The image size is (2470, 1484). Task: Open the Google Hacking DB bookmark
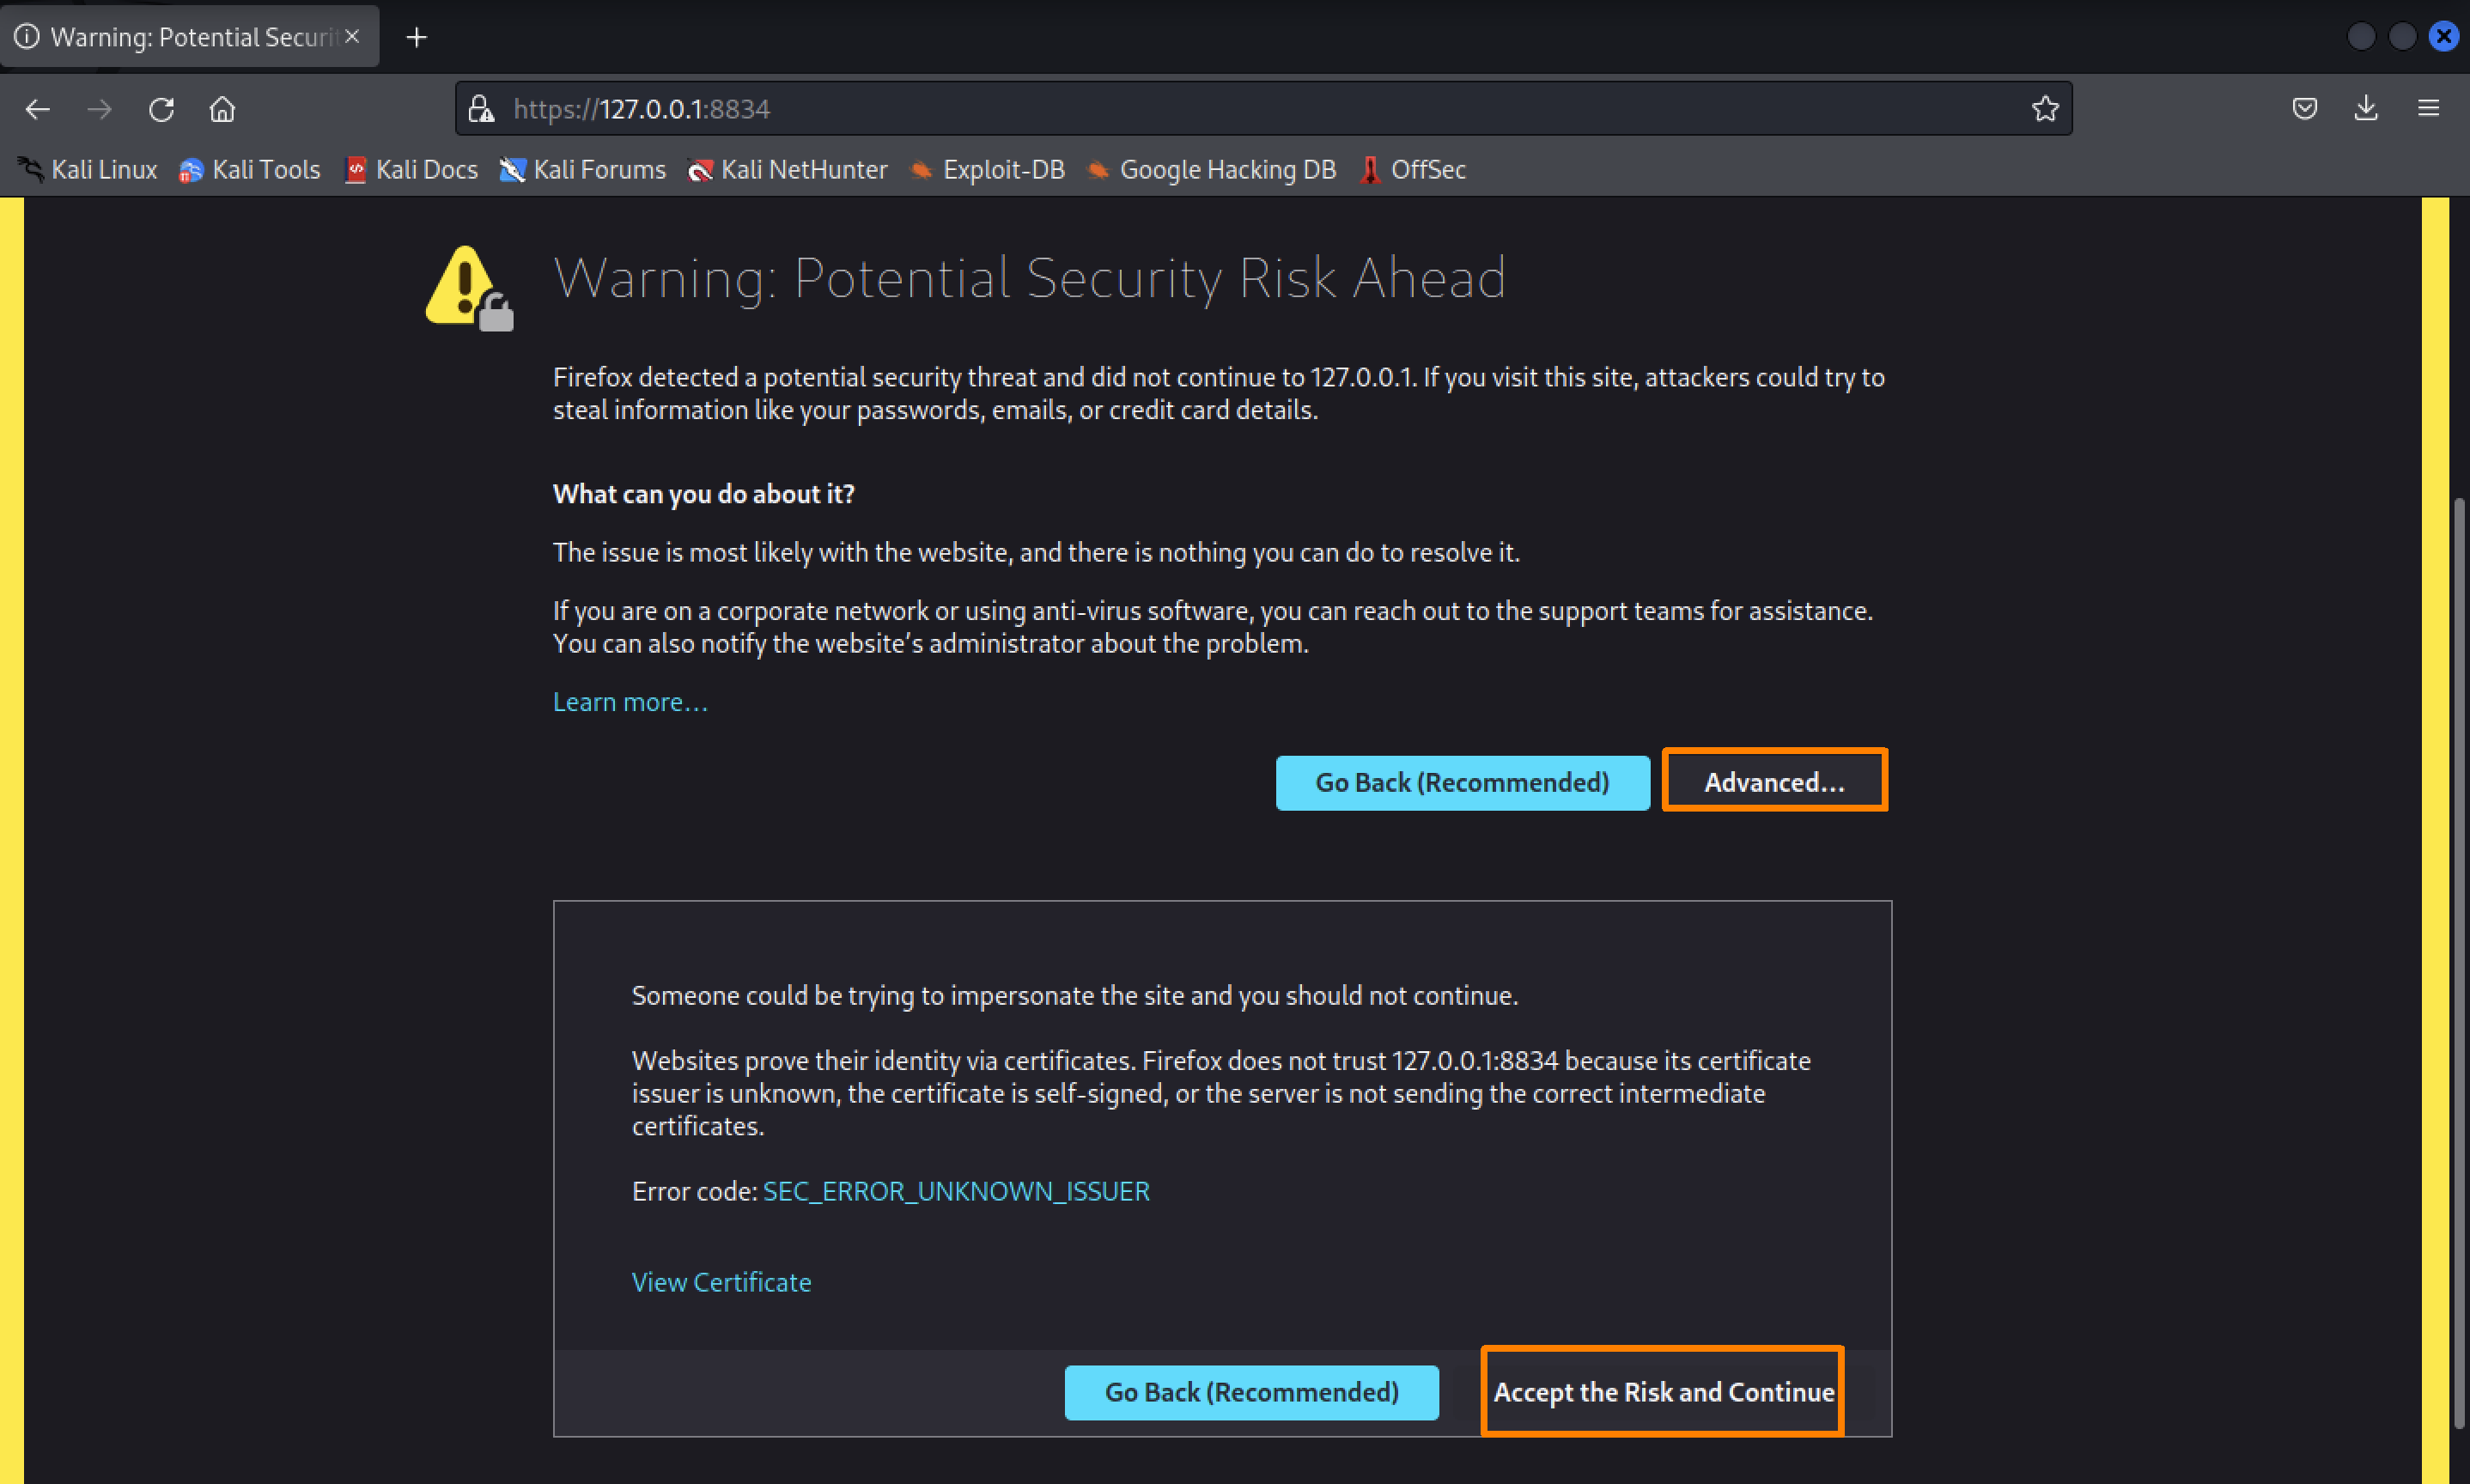1211,170
